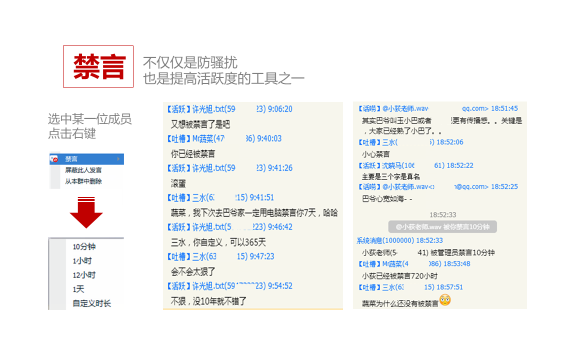This screenshot has width=570, height=360.
Task: Open sender 三水 at 9:47:23
Action: pos(220,256)
